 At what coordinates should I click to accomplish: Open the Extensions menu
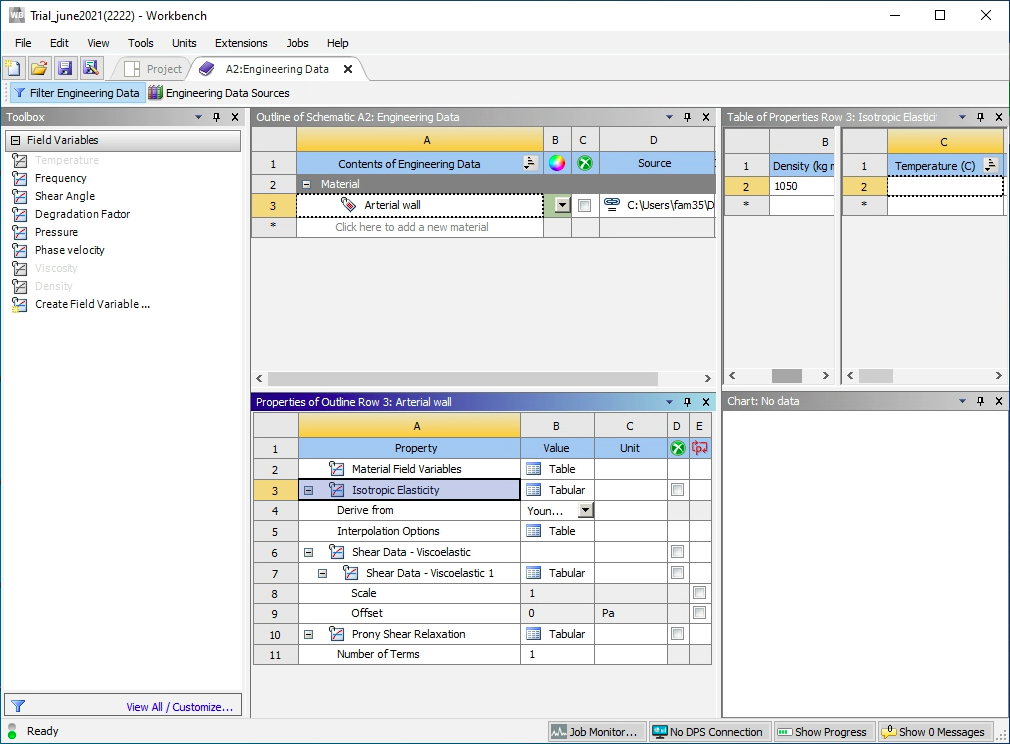[241, 43]
